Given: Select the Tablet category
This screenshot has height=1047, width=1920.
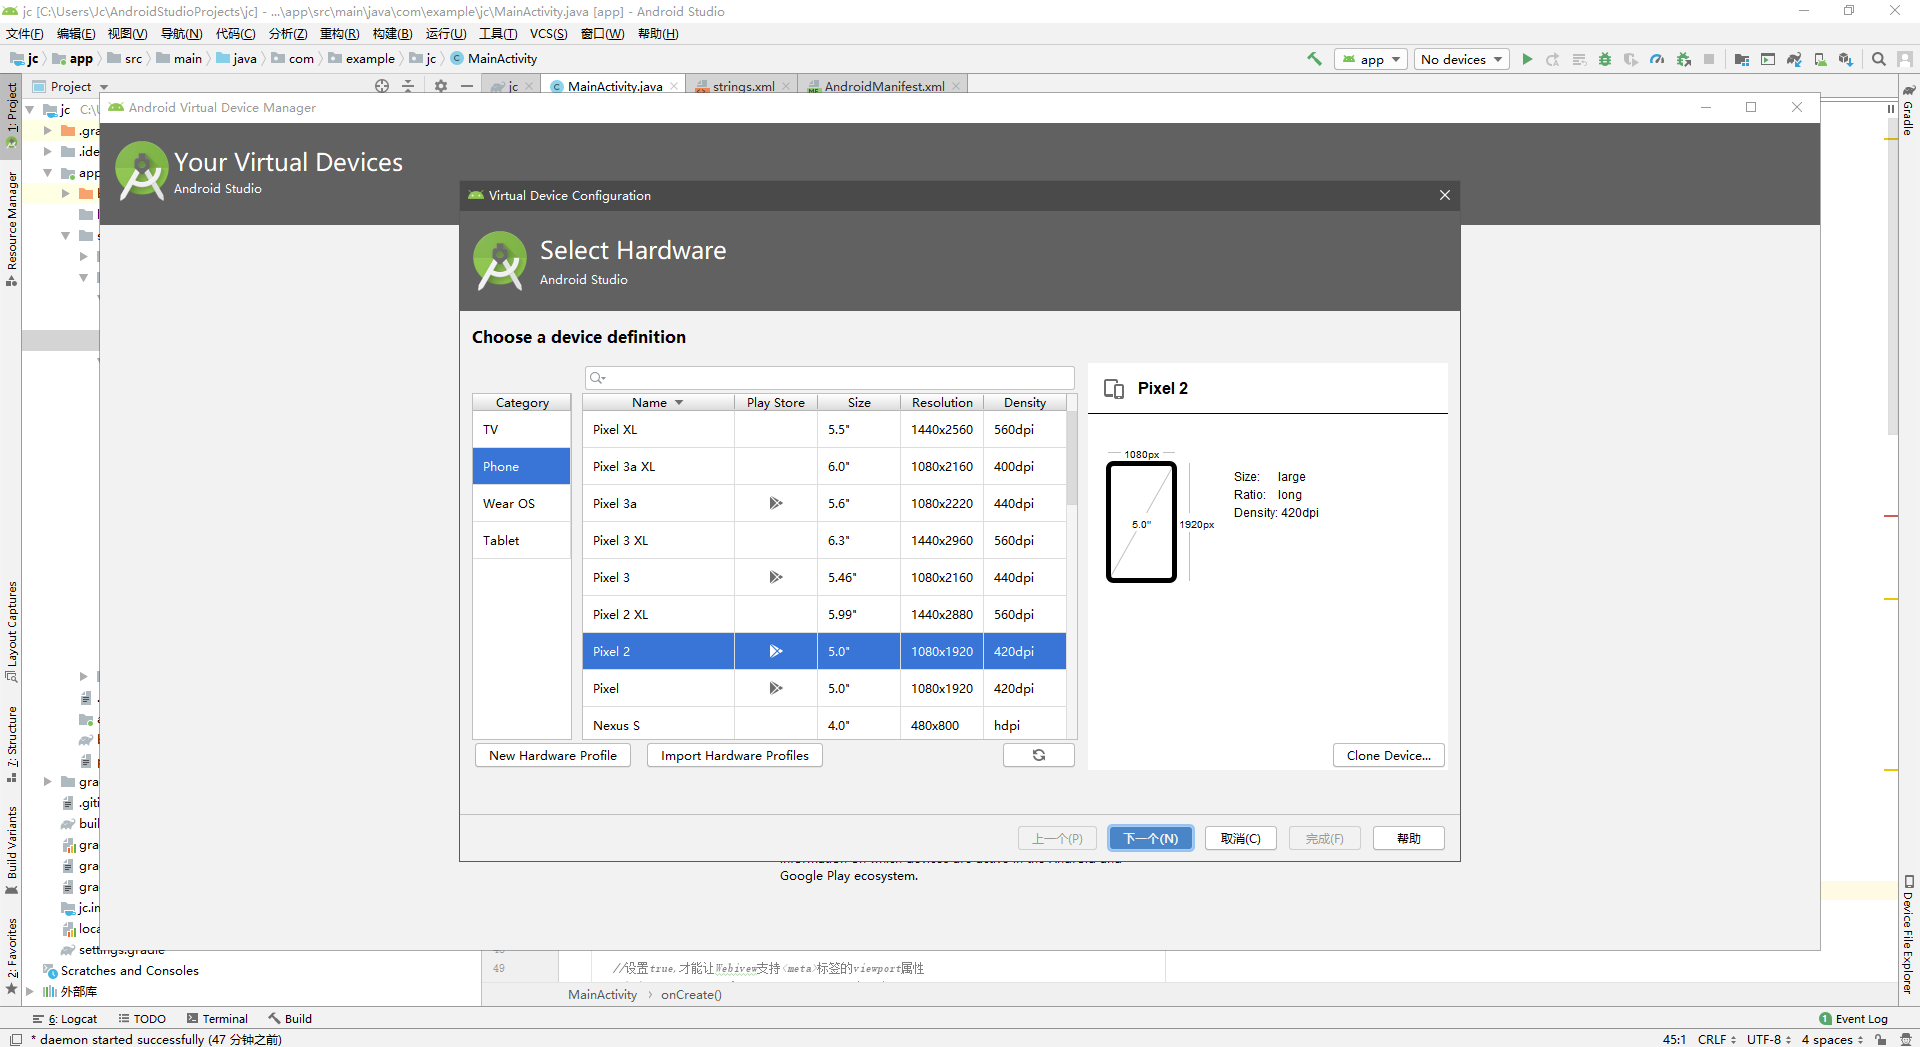Looking at the screenshot, I should (x=521, y=540).
